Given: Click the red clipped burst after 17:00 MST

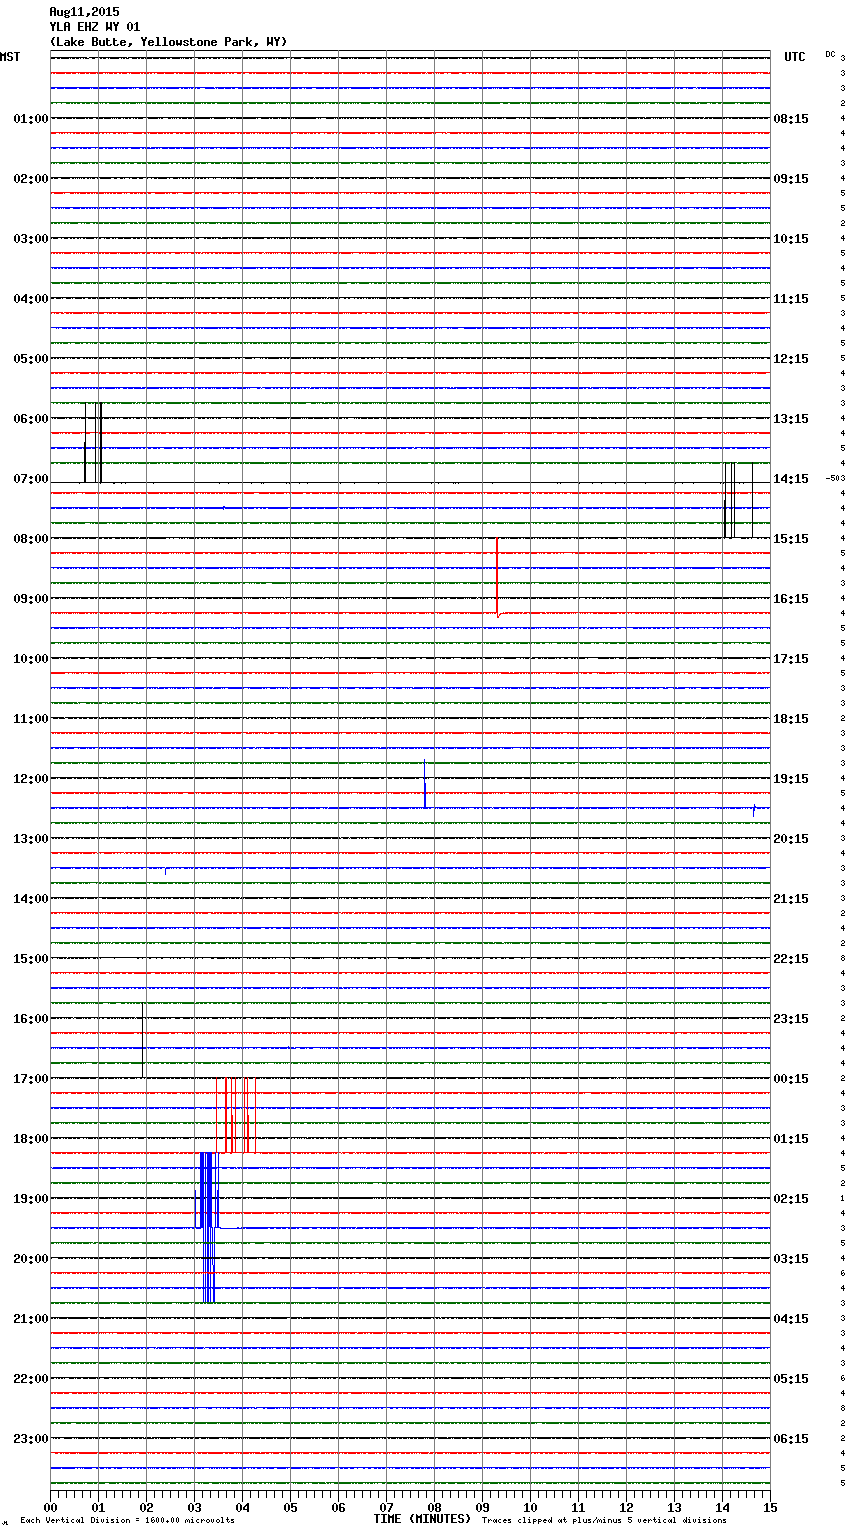Looking at the screenshot, I should click(x=236, y=1115).
